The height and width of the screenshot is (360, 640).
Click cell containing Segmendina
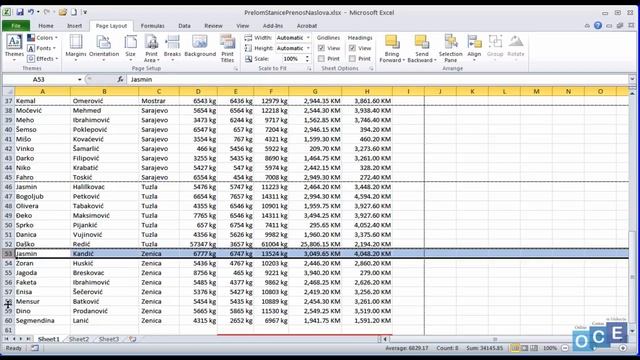click(42, 321)
